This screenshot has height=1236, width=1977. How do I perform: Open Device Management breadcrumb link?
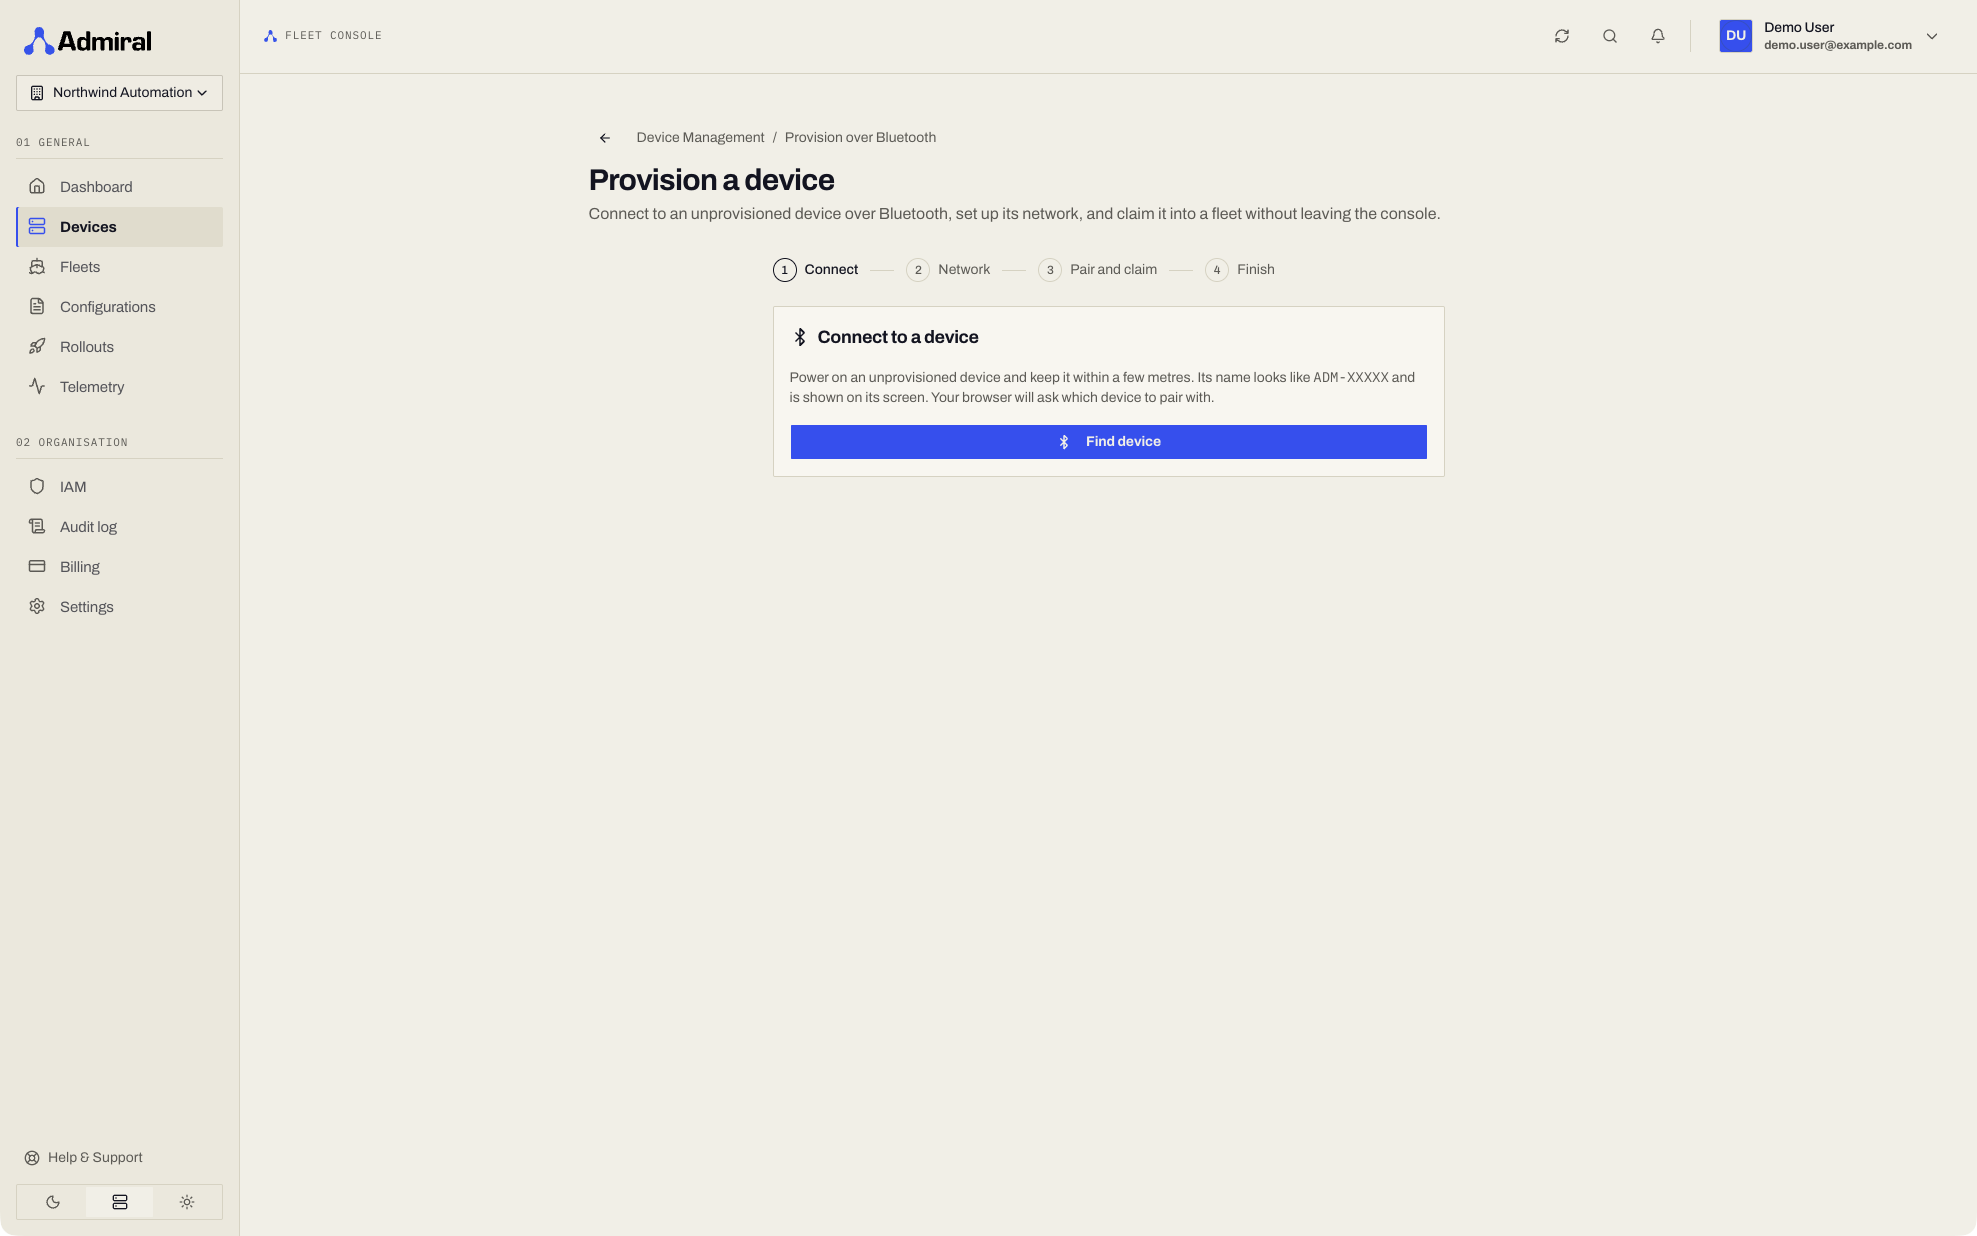pos(700,138)
